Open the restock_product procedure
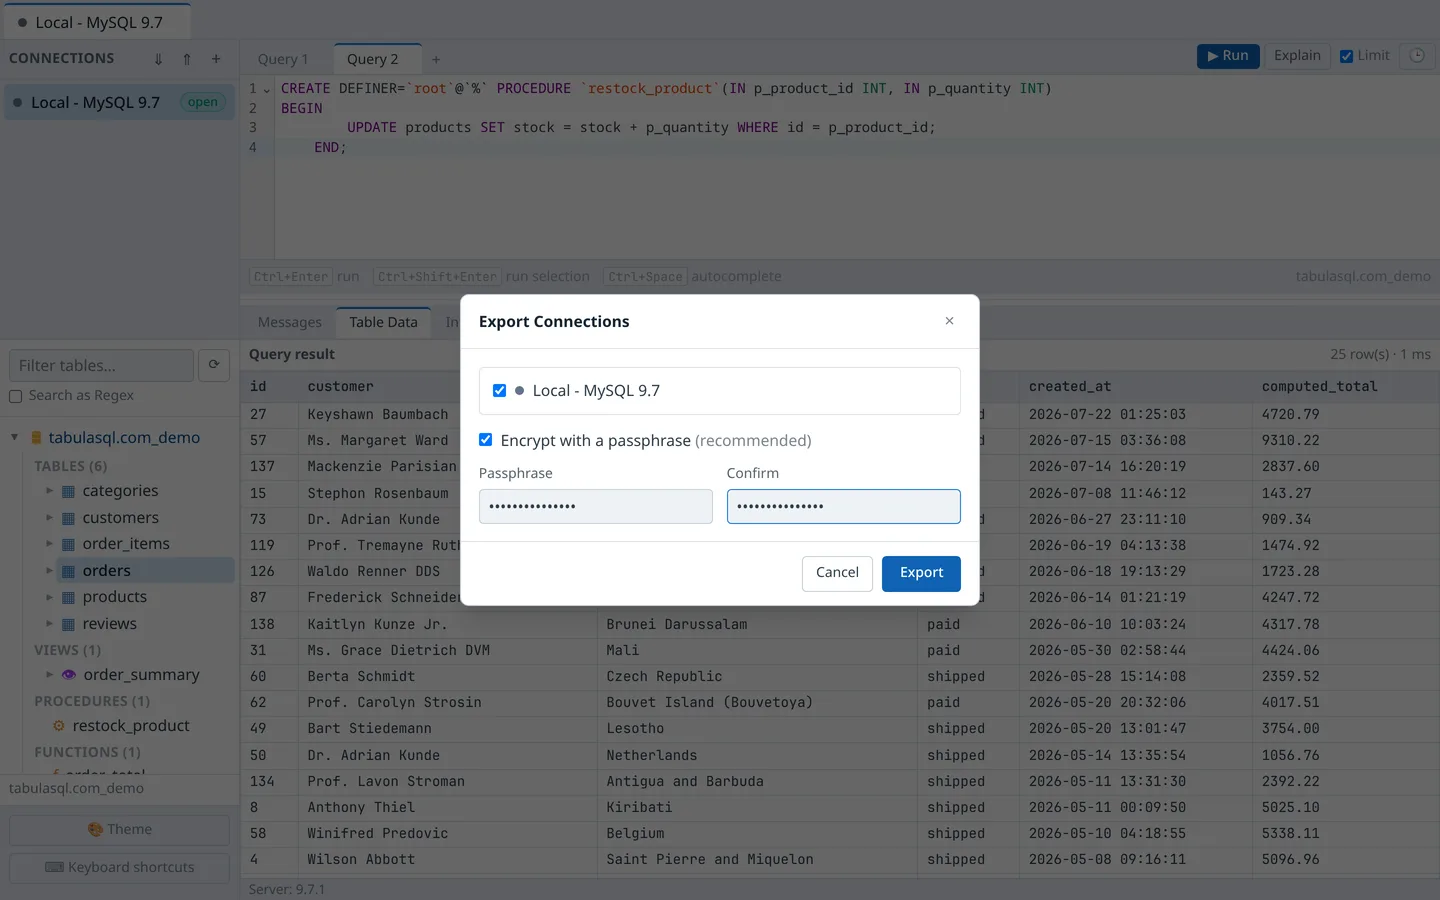1440x900 pixels. click(x=131, y=726)
